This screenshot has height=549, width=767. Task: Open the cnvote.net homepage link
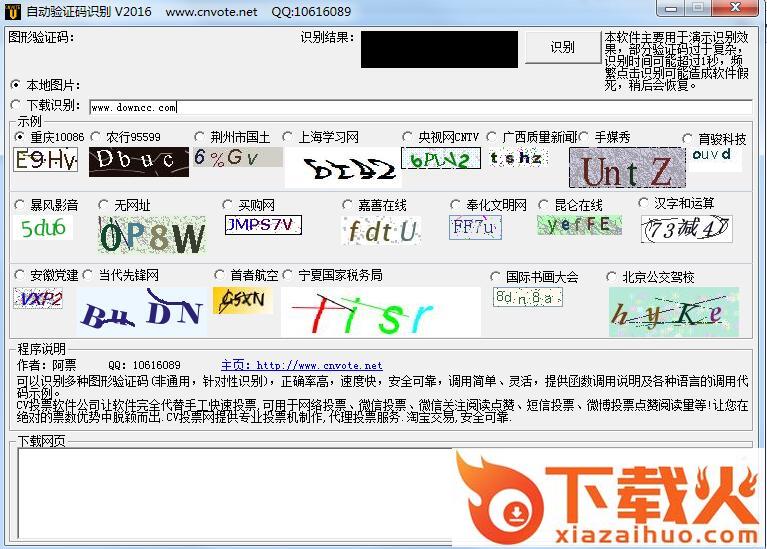[x=301, y=365]
